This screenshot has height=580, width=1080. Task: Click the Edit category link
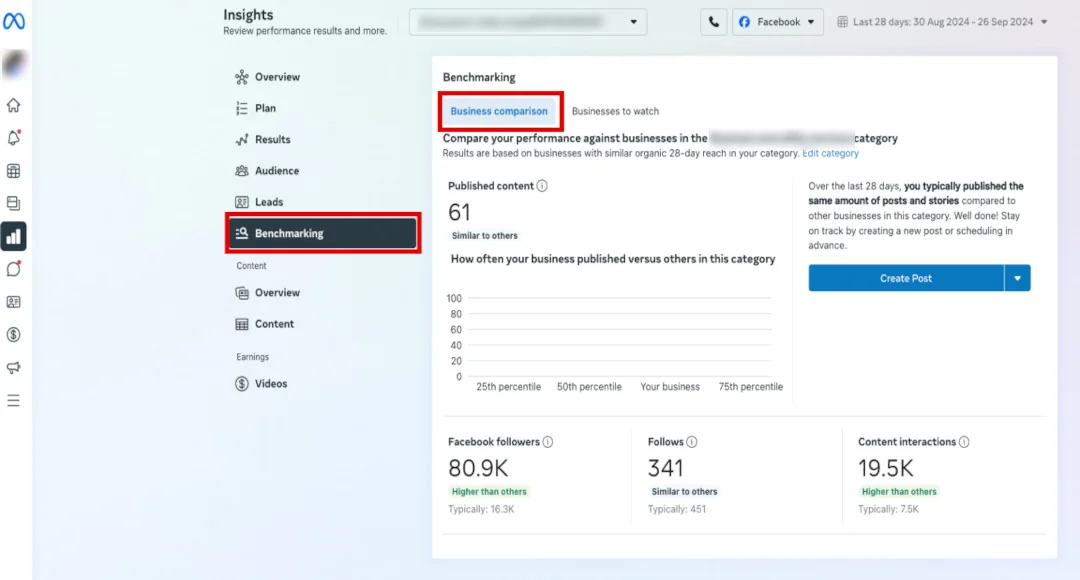click(x=830, y=154)
